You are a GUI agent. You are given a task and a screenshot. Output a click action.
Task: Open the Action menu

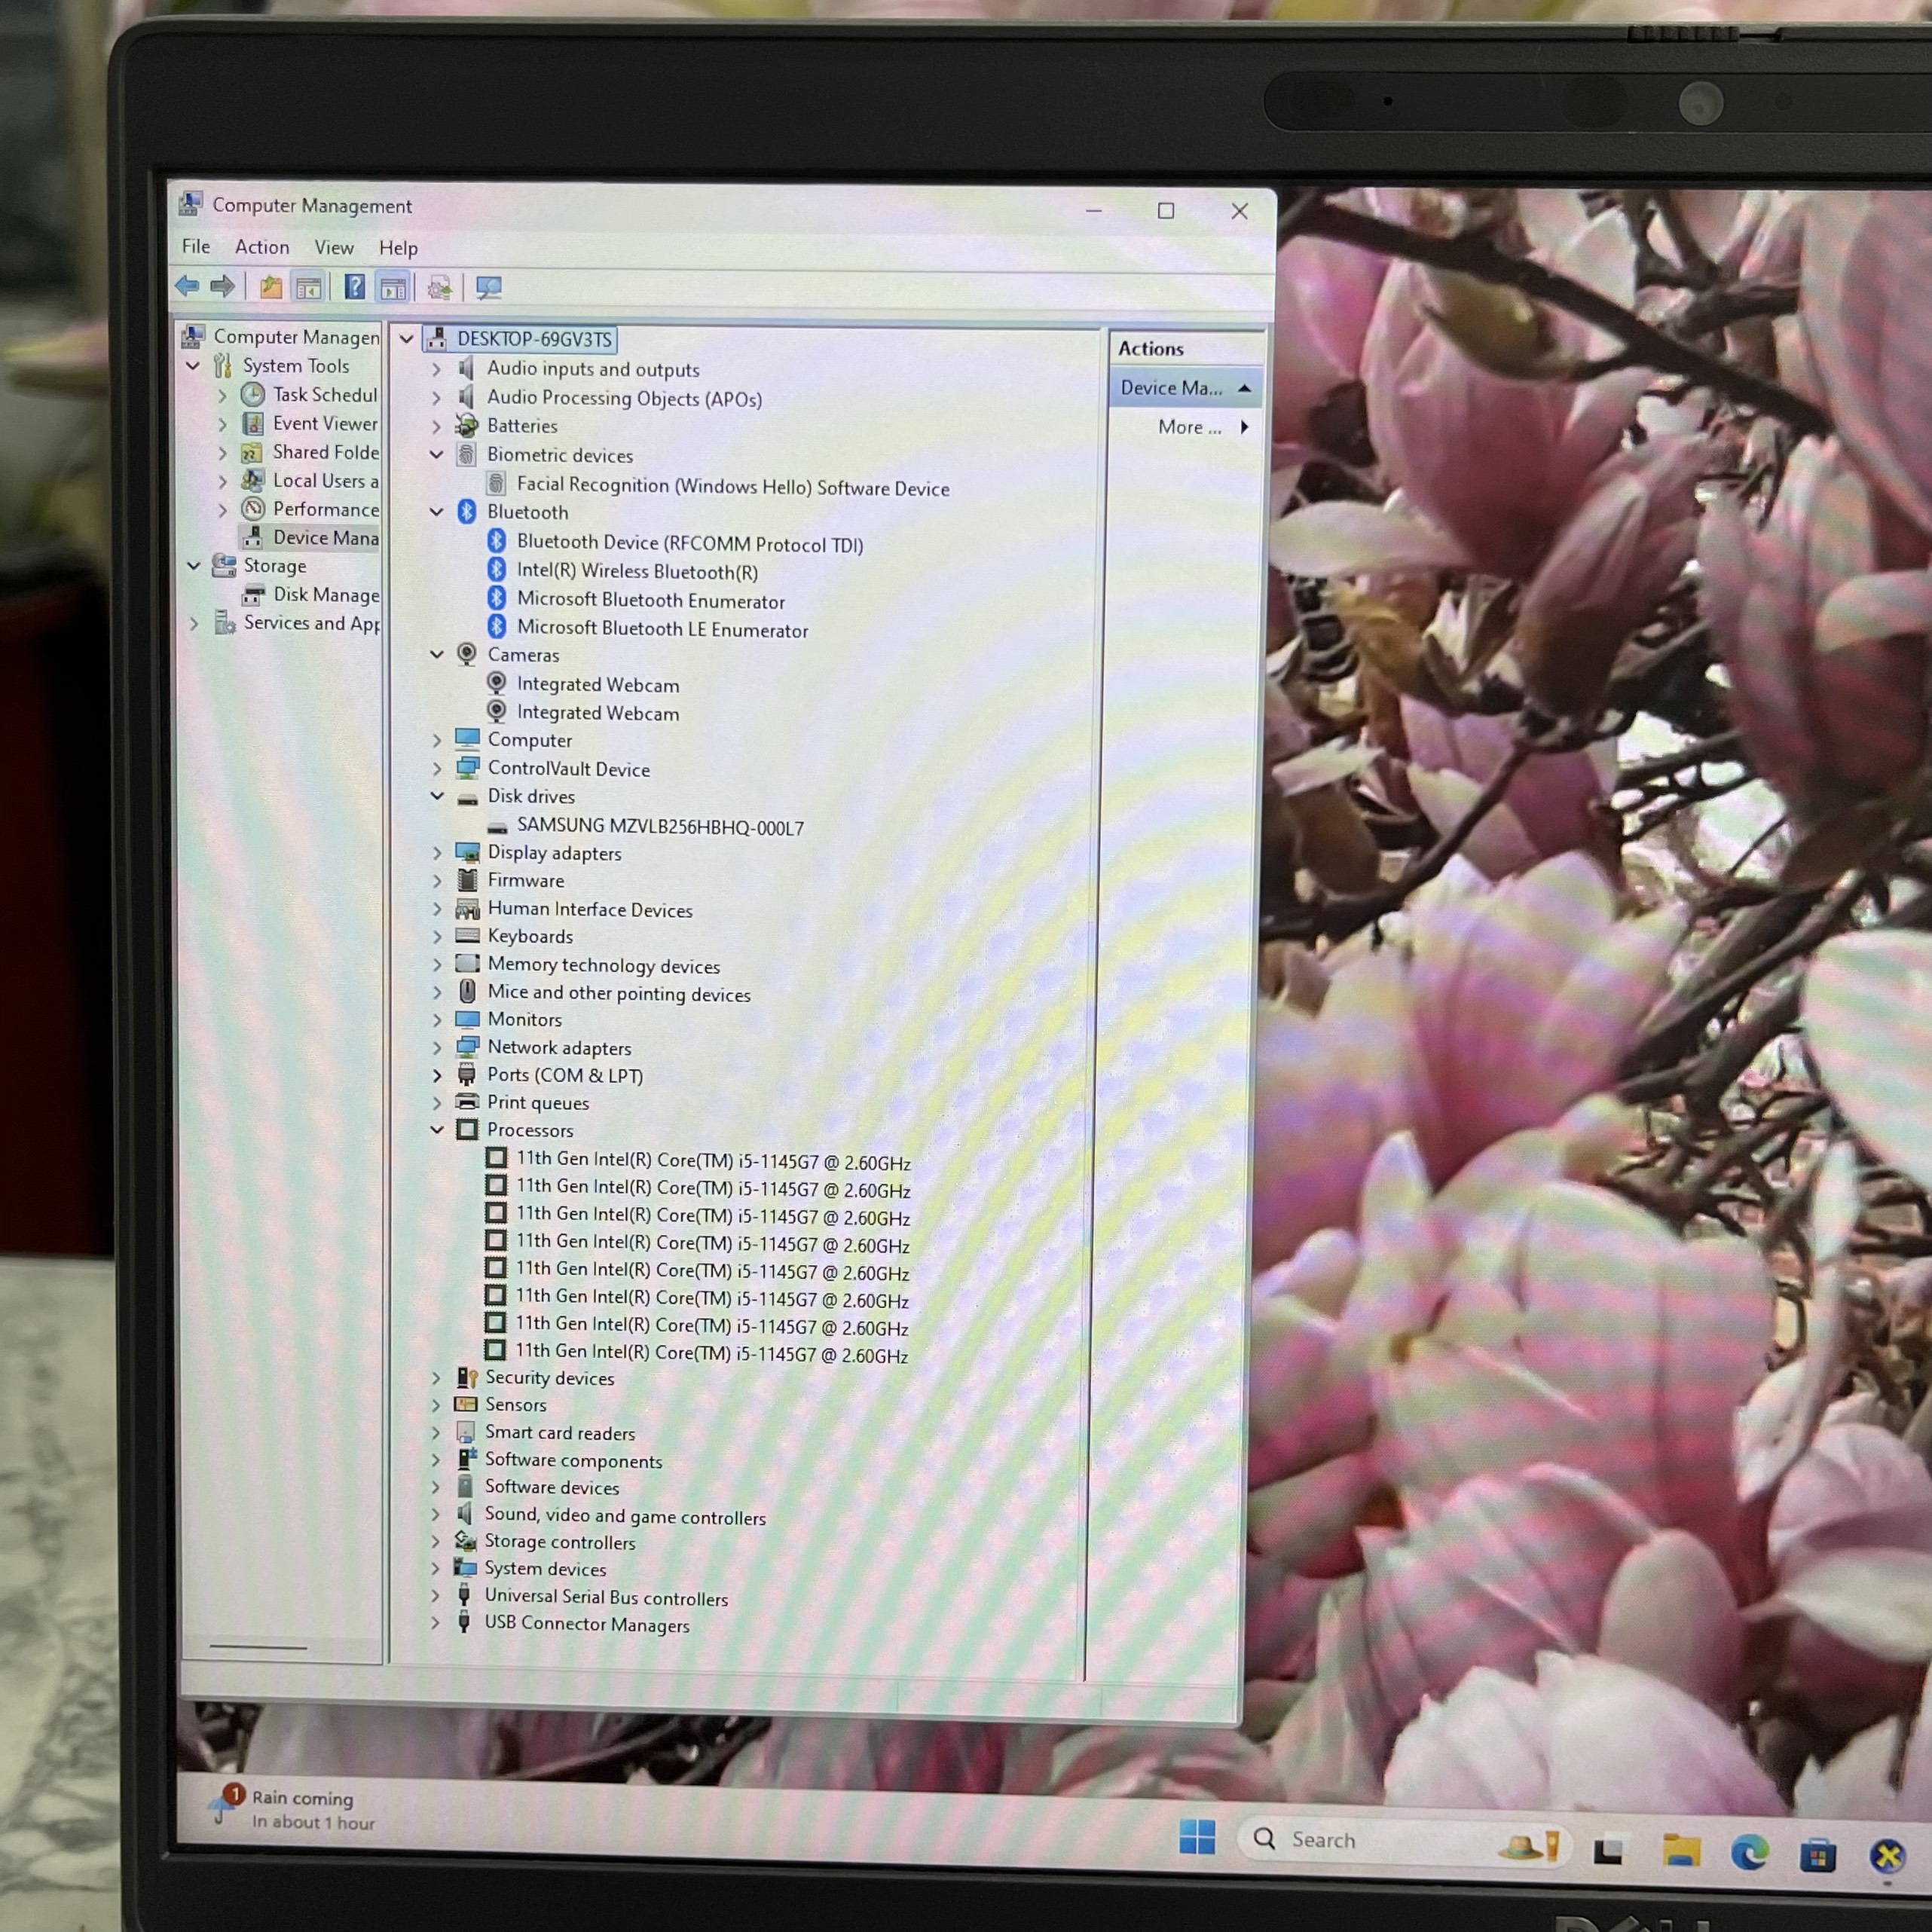coord(262,247)
